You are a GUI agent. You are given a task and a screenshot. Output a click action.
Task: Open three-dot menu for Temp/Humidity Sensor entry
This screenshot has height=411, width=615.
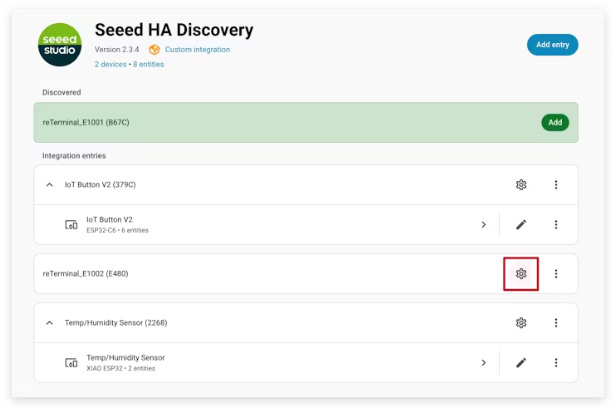[556, 323]
